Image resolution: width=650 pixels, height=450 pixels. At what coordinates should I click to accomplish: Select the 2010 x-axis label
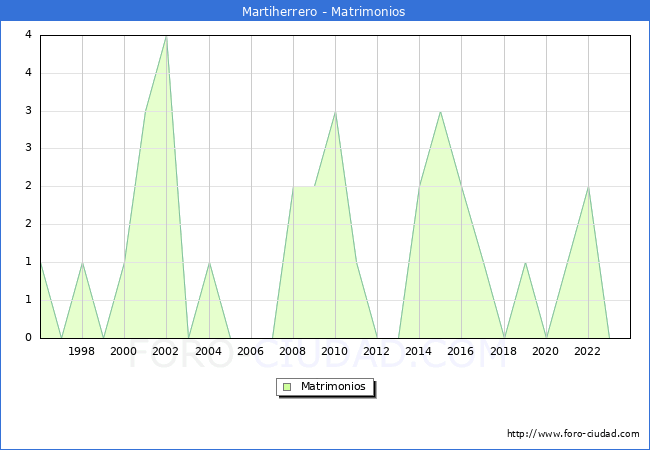[x=335, y=351]
